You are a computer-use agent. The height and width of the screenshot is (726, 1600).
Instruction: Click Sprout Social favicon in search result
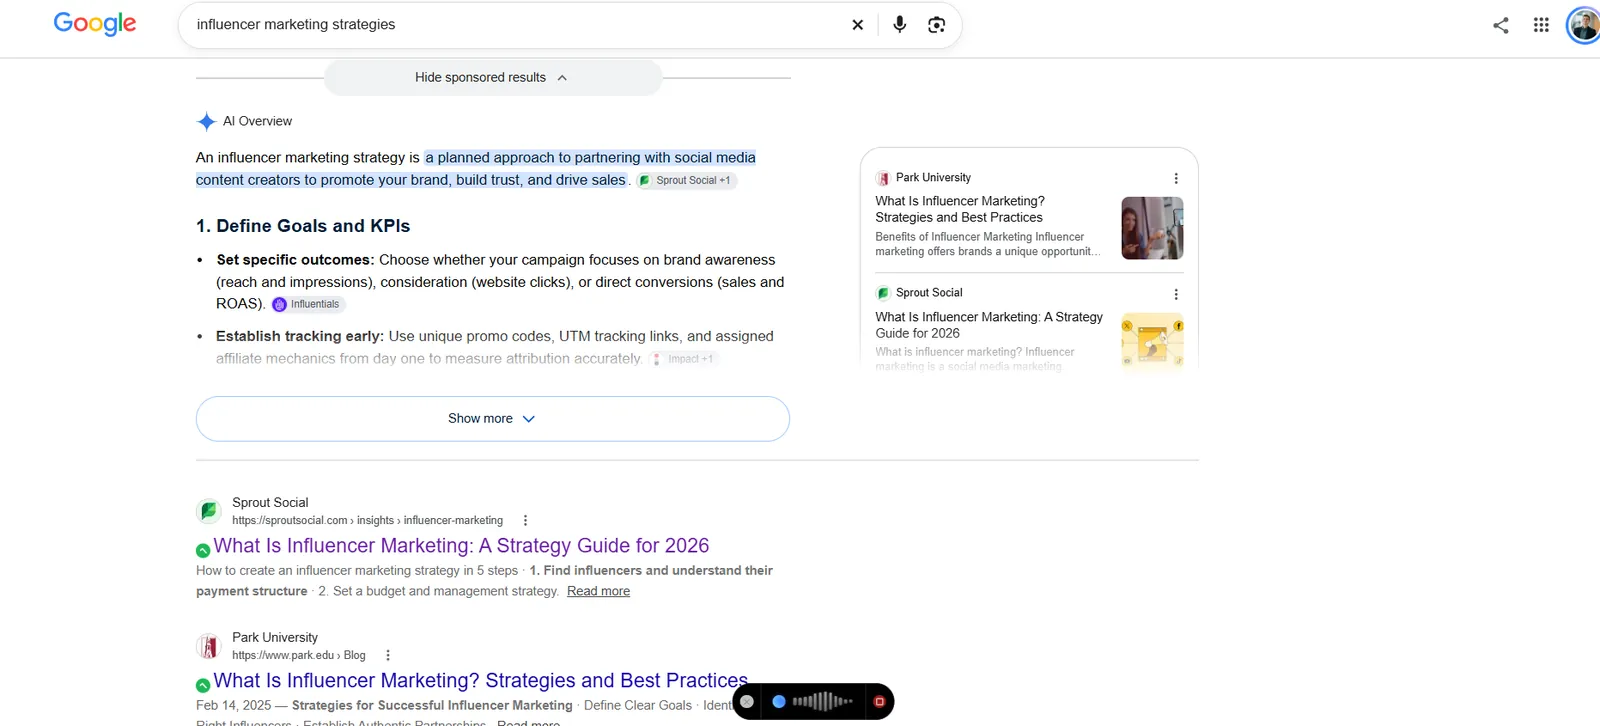pyautogui.click(x=209, y=511)
